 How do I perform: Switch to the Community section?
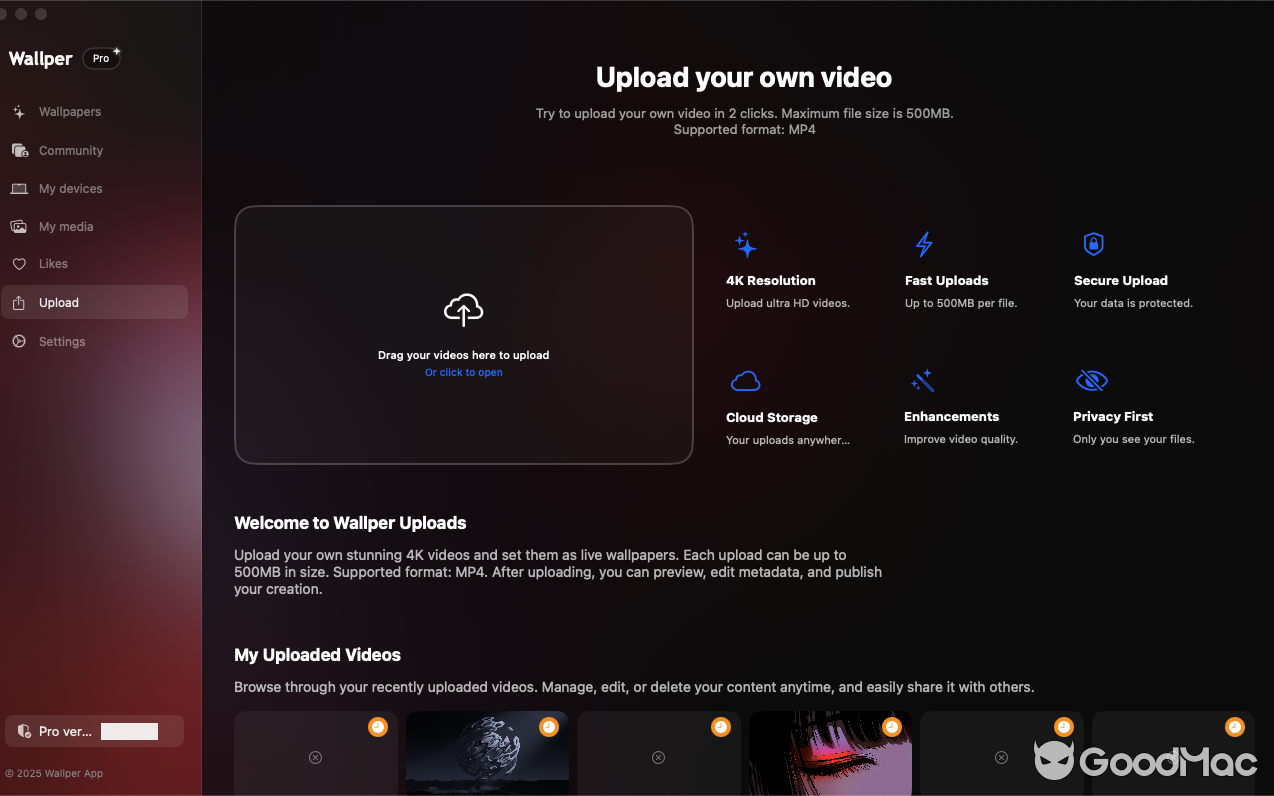[x=20, y=150]
